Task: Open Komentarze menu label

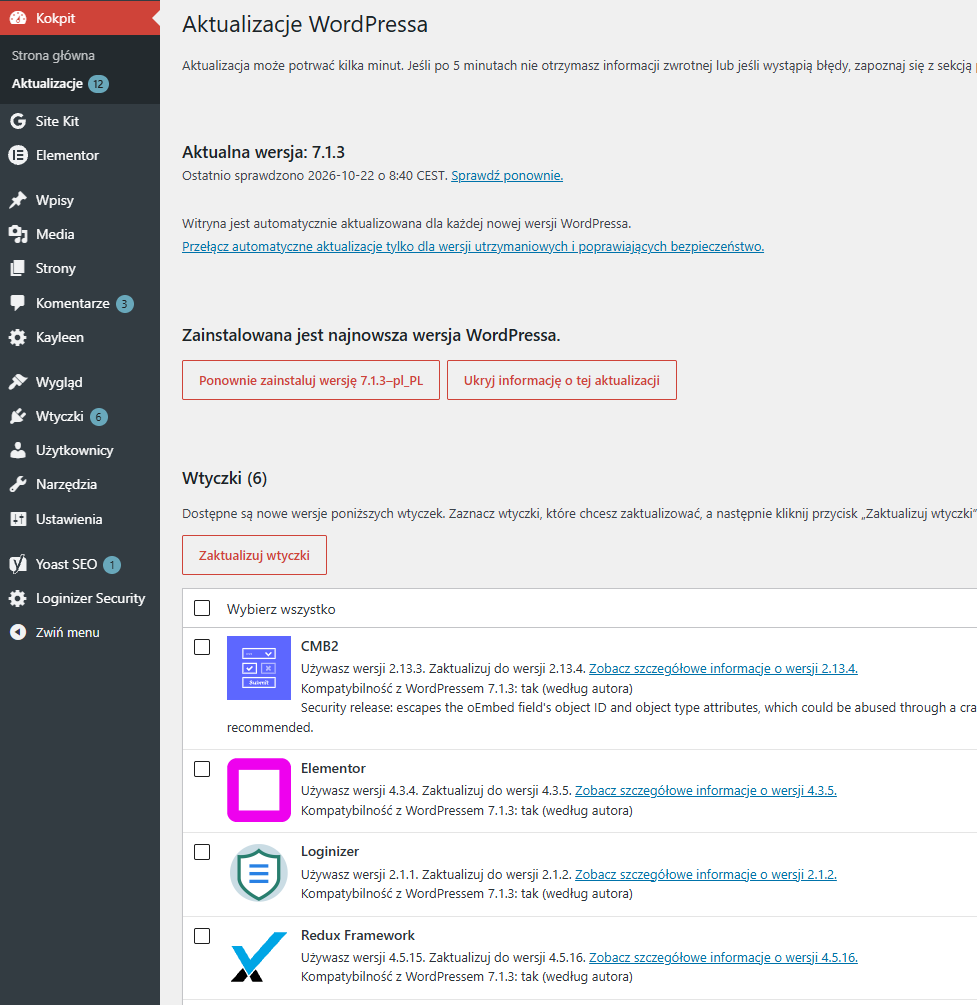Action: (72, 303)
